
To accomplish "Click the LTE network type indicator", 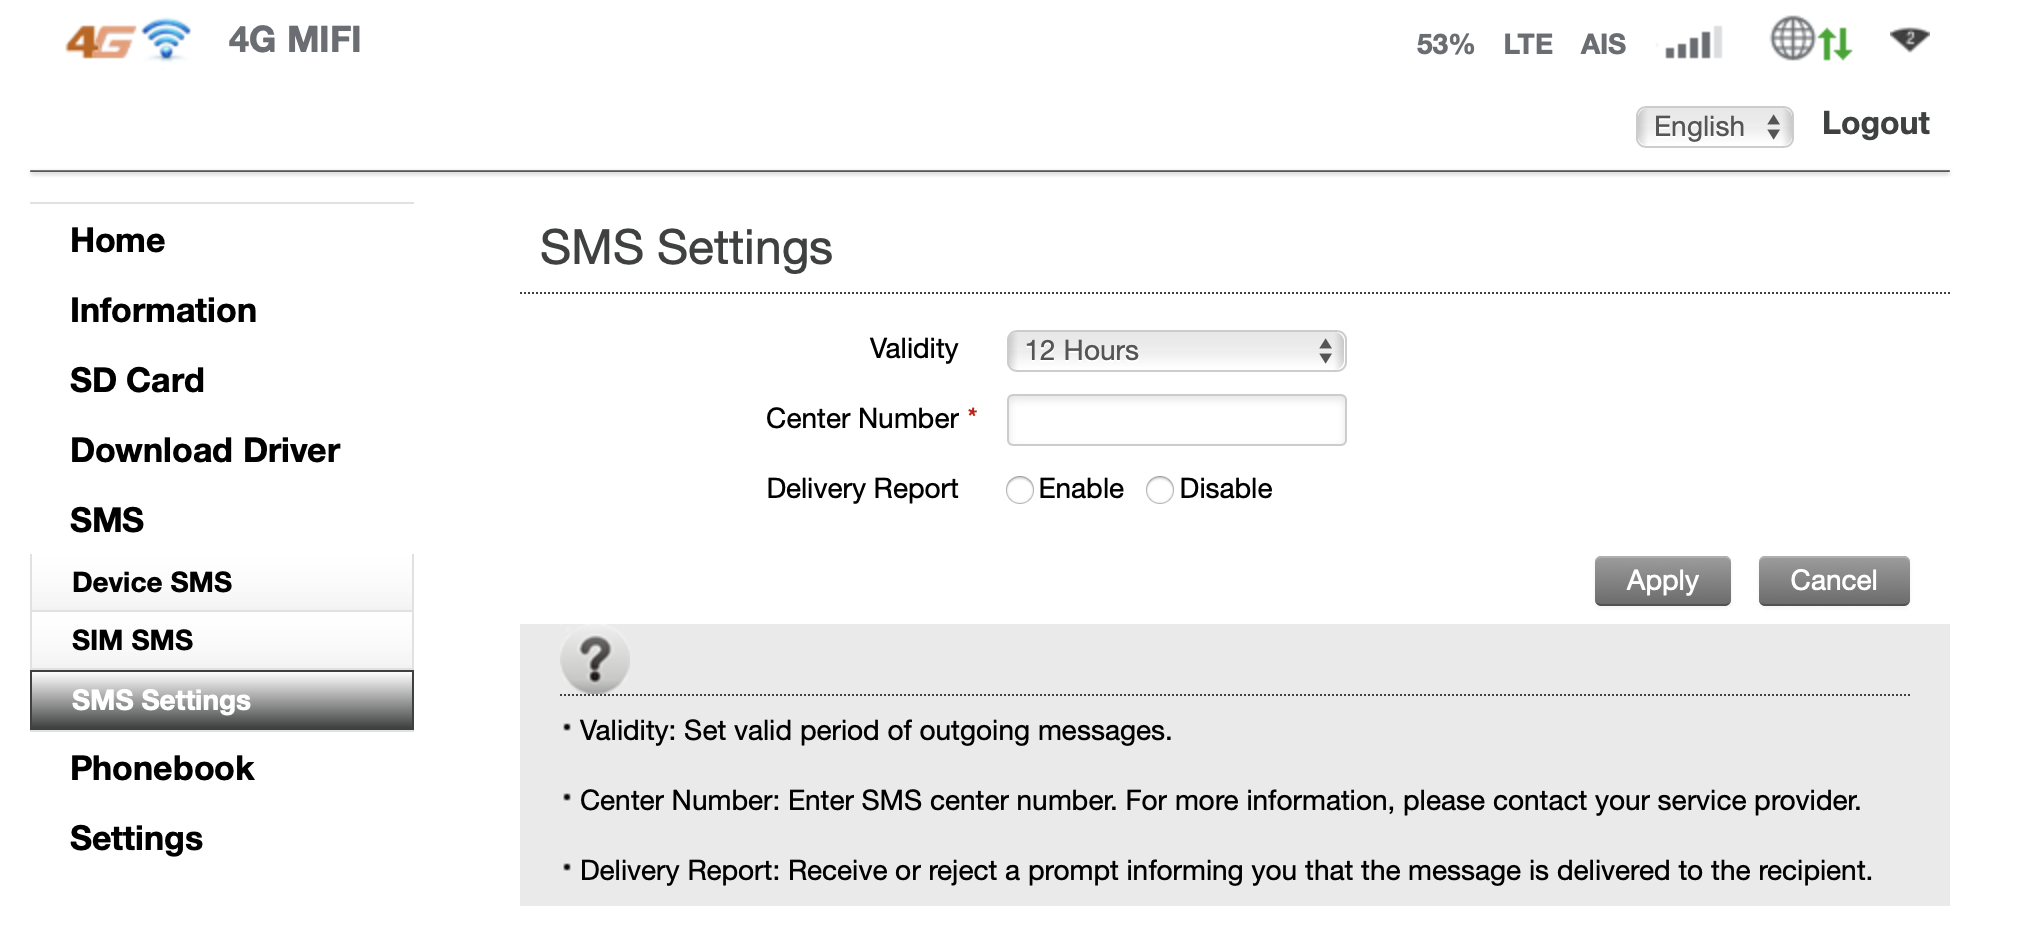I will point(1528,44).
